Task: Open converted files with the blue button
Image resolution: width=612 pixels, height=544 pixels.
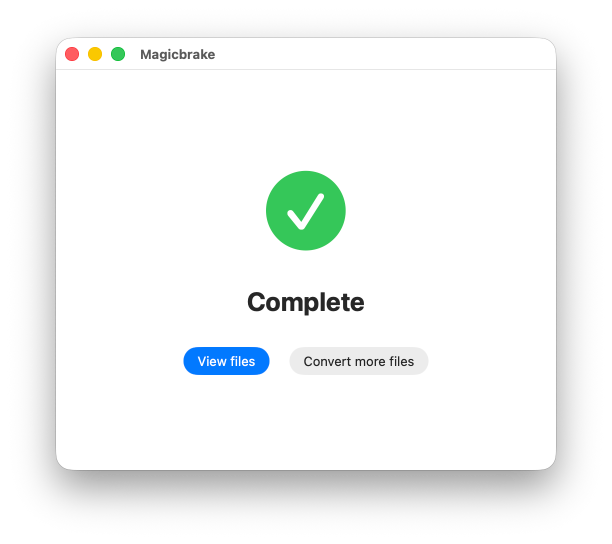Action: pyautogui.click(x=226, y=361)
